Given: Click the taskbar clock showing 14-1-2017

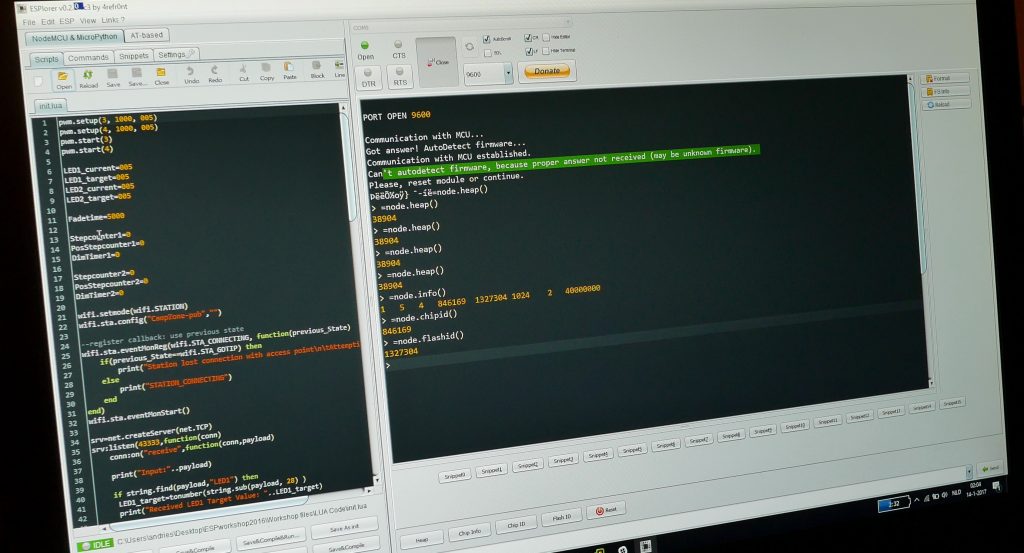Looking at the screenshot, I should (976, 489).
